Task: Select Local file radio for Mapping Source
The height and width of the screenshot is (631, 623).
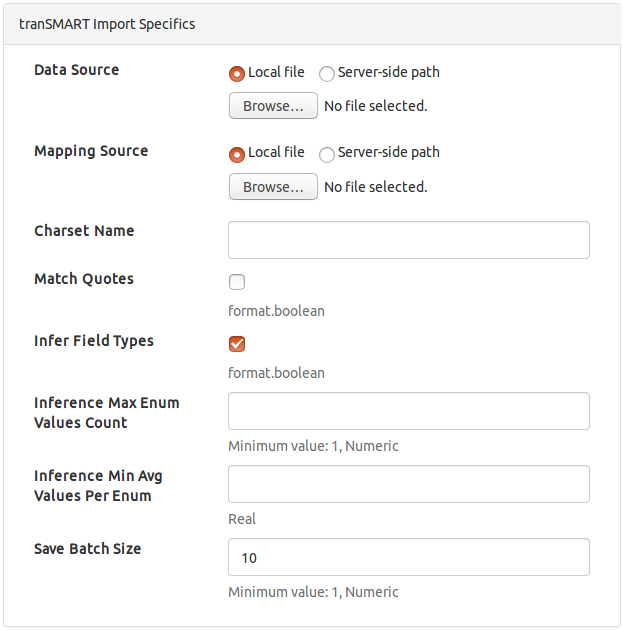Action: [237, 154]
